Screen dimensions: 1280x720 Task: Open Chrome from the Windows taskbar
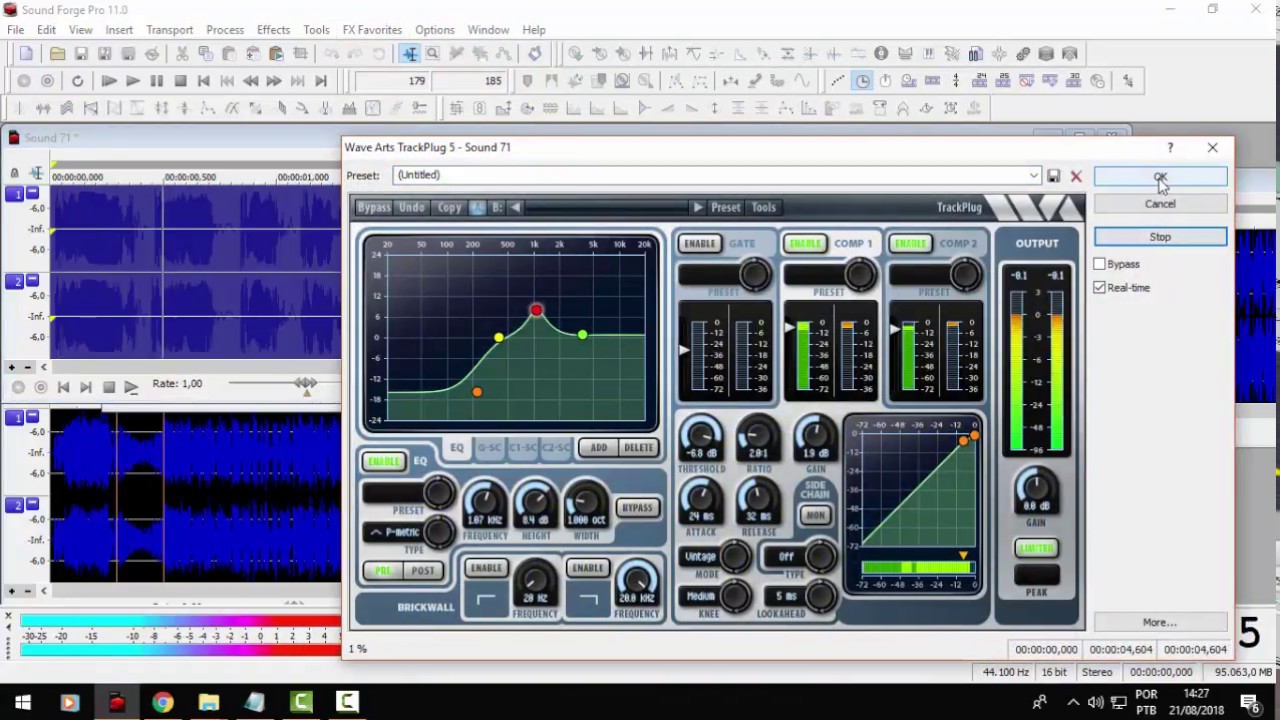coord(162,702)
